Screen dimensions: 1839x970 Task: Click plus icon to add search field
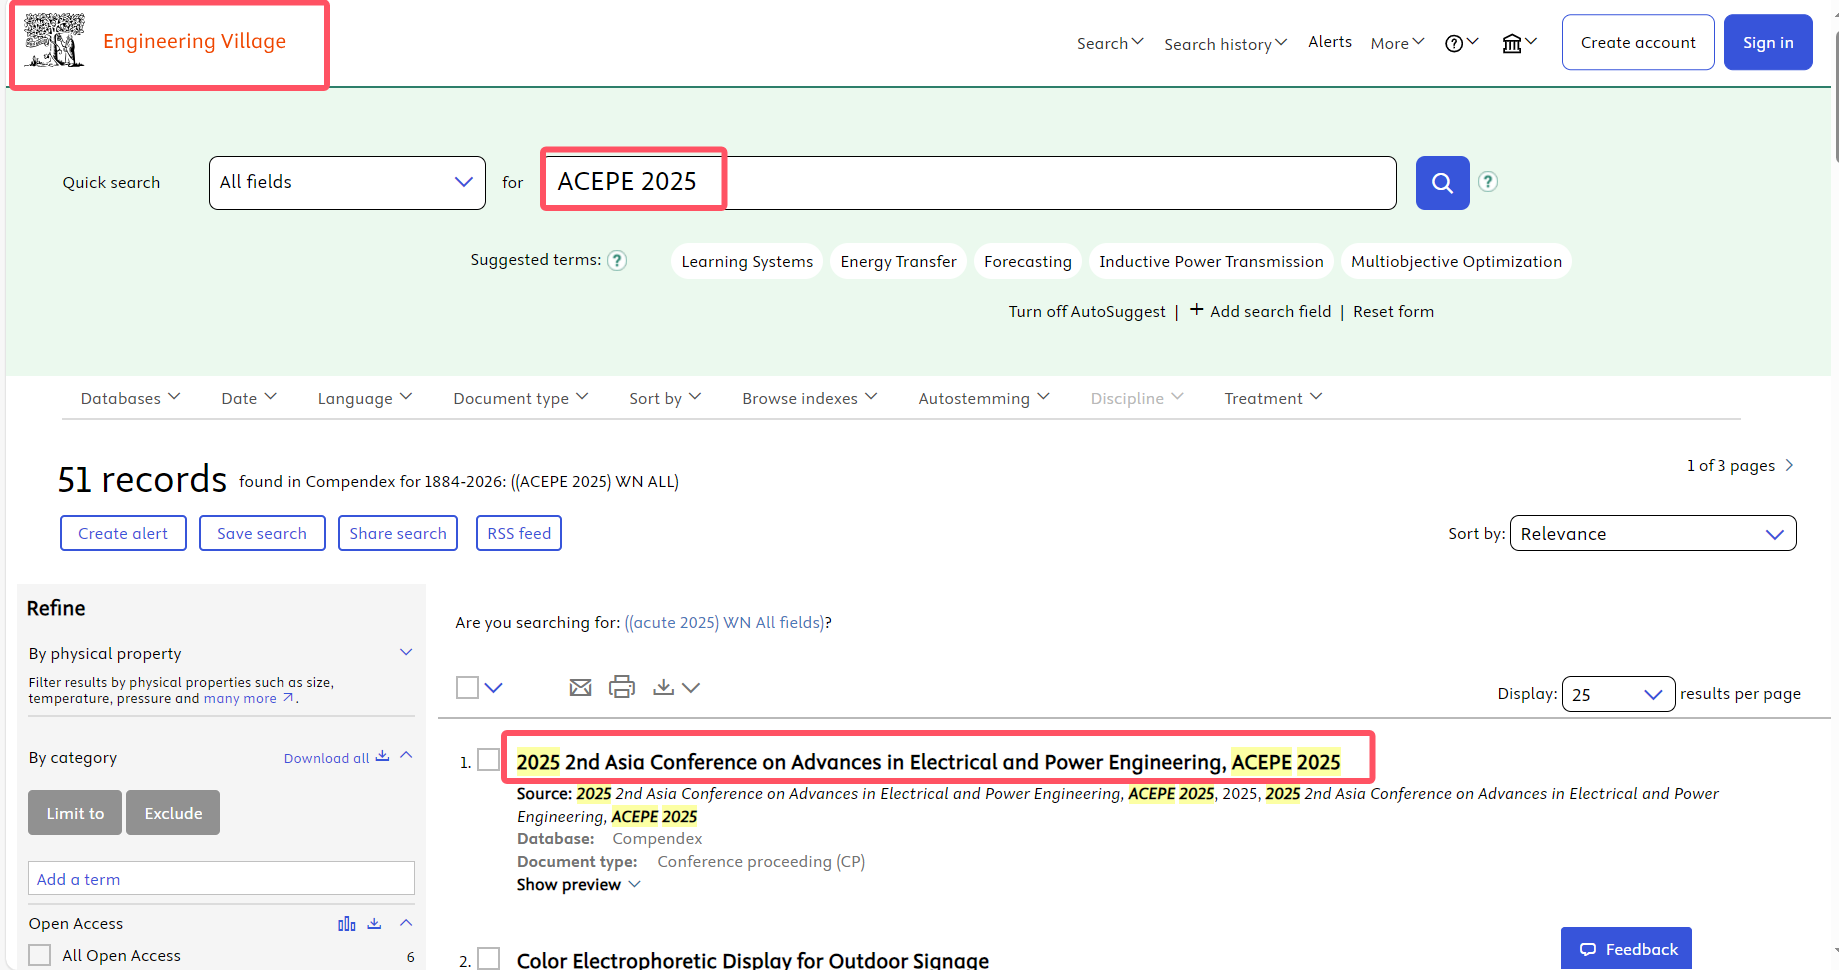pyautogui.click(x=1196, y=310)
